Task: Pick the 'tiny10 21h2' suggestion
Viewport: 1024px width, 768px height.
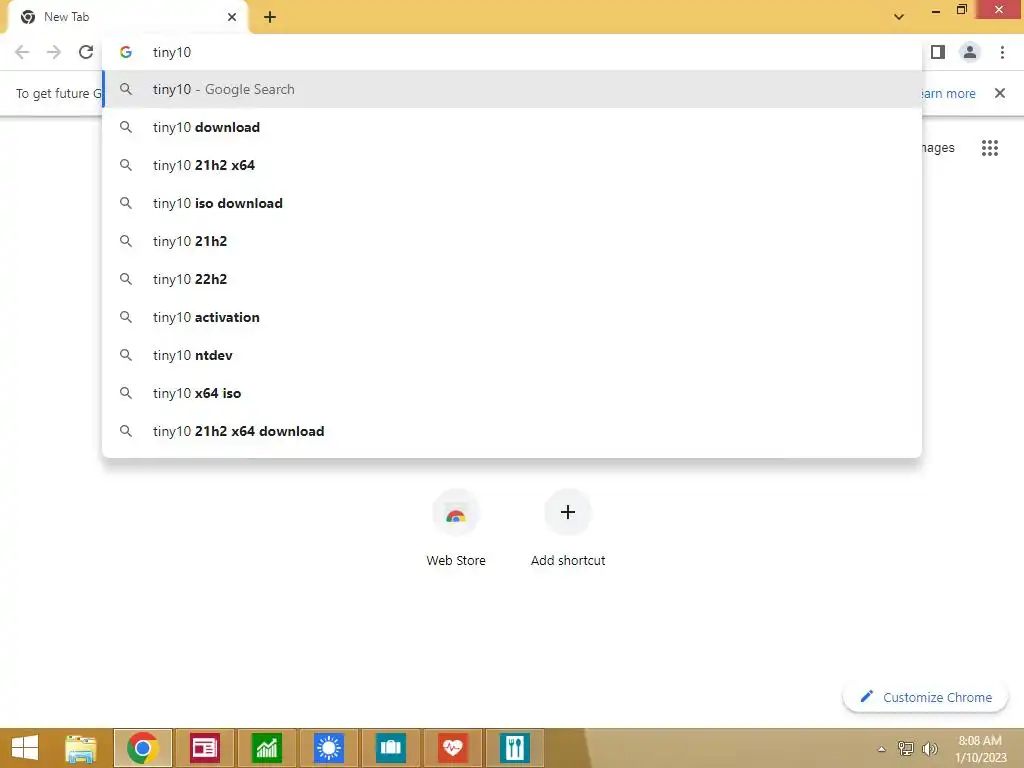Action: pyautogui.click(x=512, y=241)
